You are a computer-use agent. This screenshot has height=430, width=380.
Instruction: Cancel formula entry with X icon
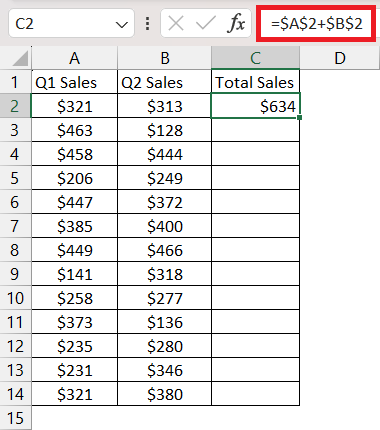coord(176,23)
